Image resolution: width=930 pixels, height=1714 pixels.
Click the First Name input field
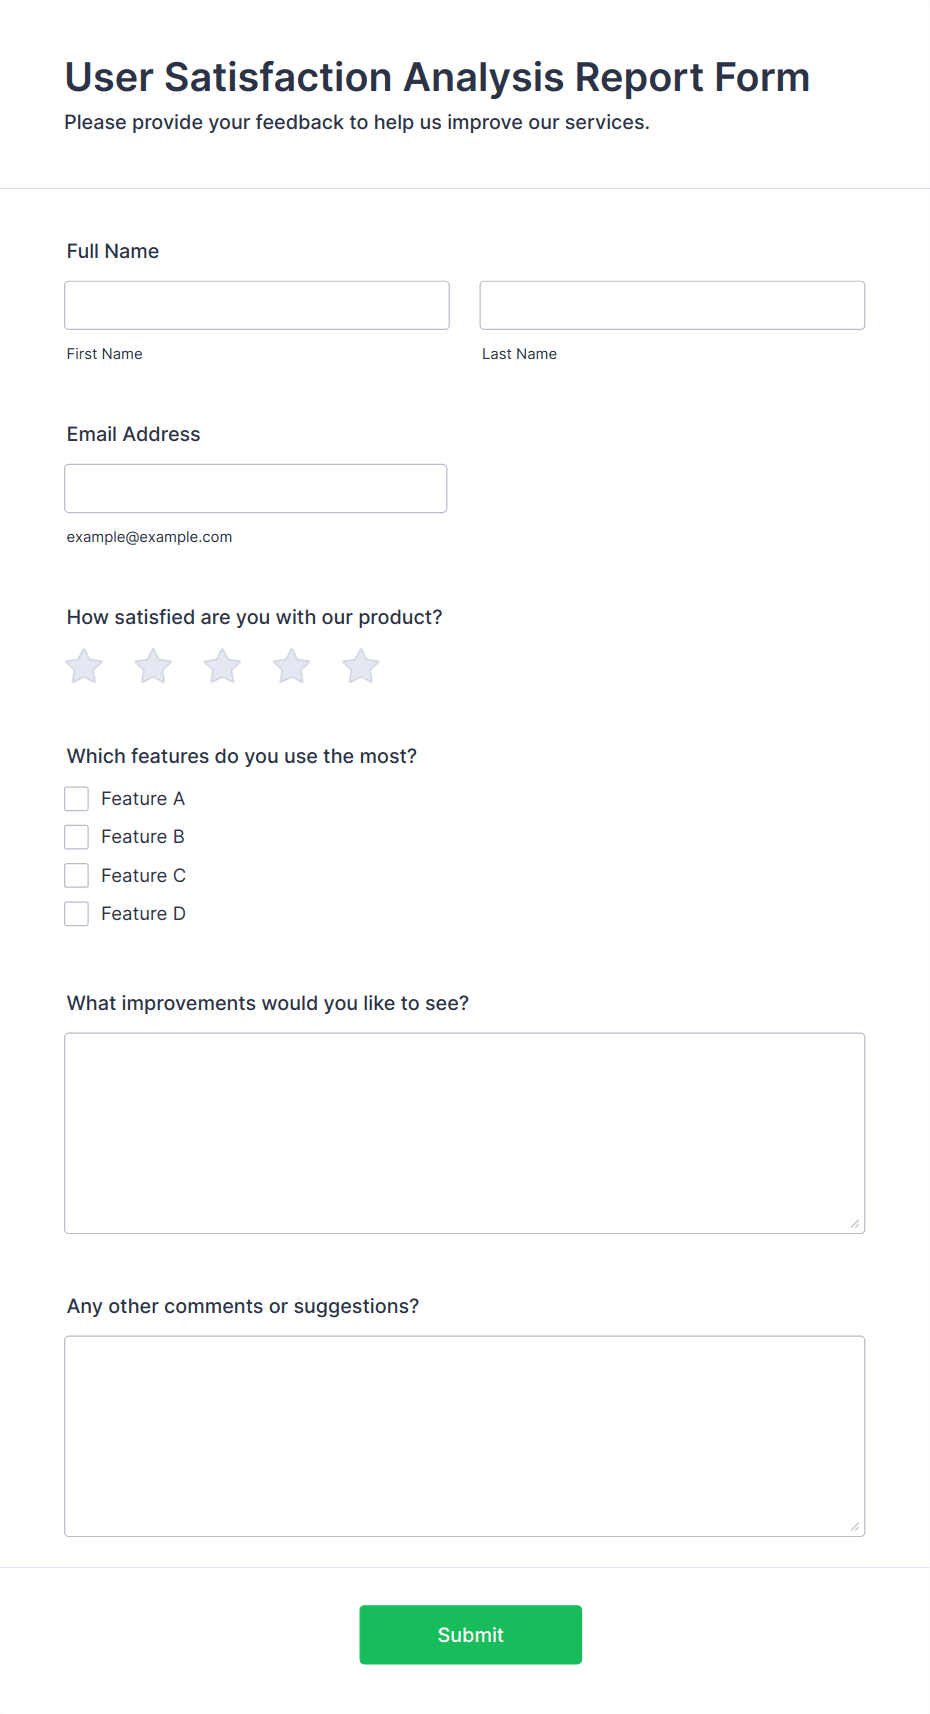(257, 305)
